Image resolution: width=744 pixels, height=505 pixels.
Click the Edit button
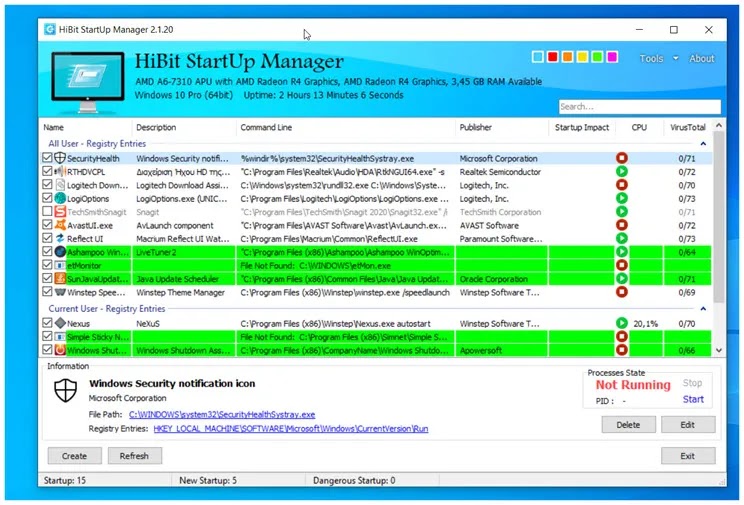[x=688, y=425]
